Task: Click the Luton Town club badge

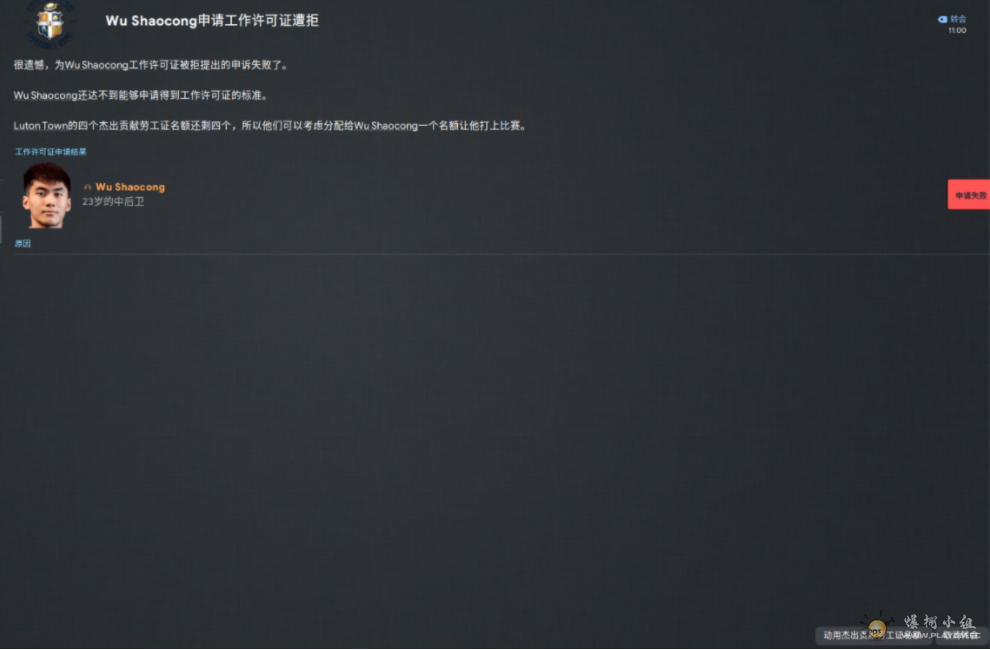Action: 50,23
